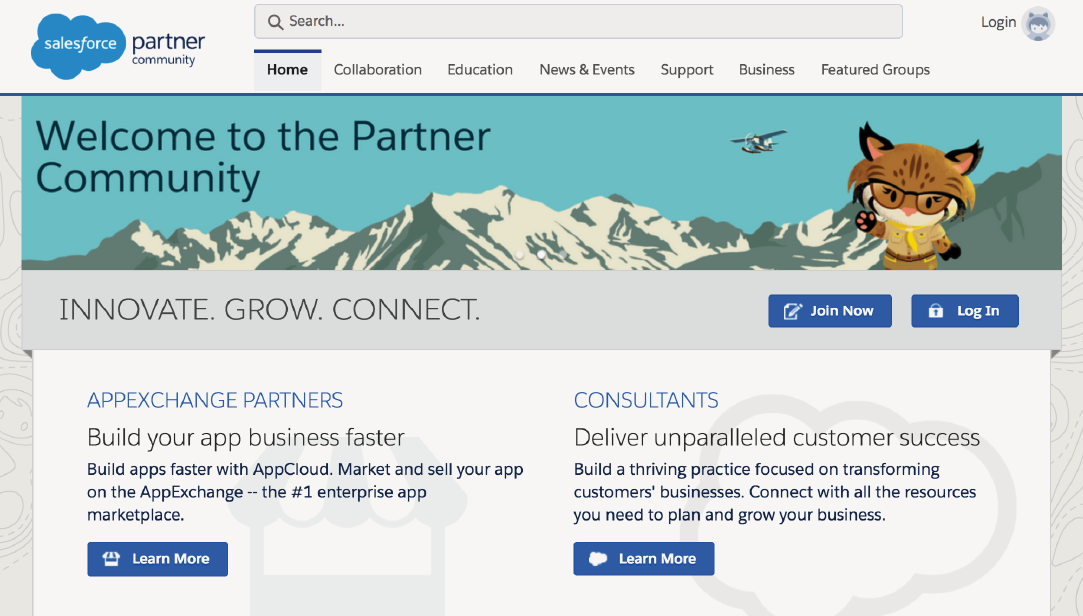This screenshot has height=616, width=1083.
Task: Select Support from the navigation bar
Action: click(687, 70)
